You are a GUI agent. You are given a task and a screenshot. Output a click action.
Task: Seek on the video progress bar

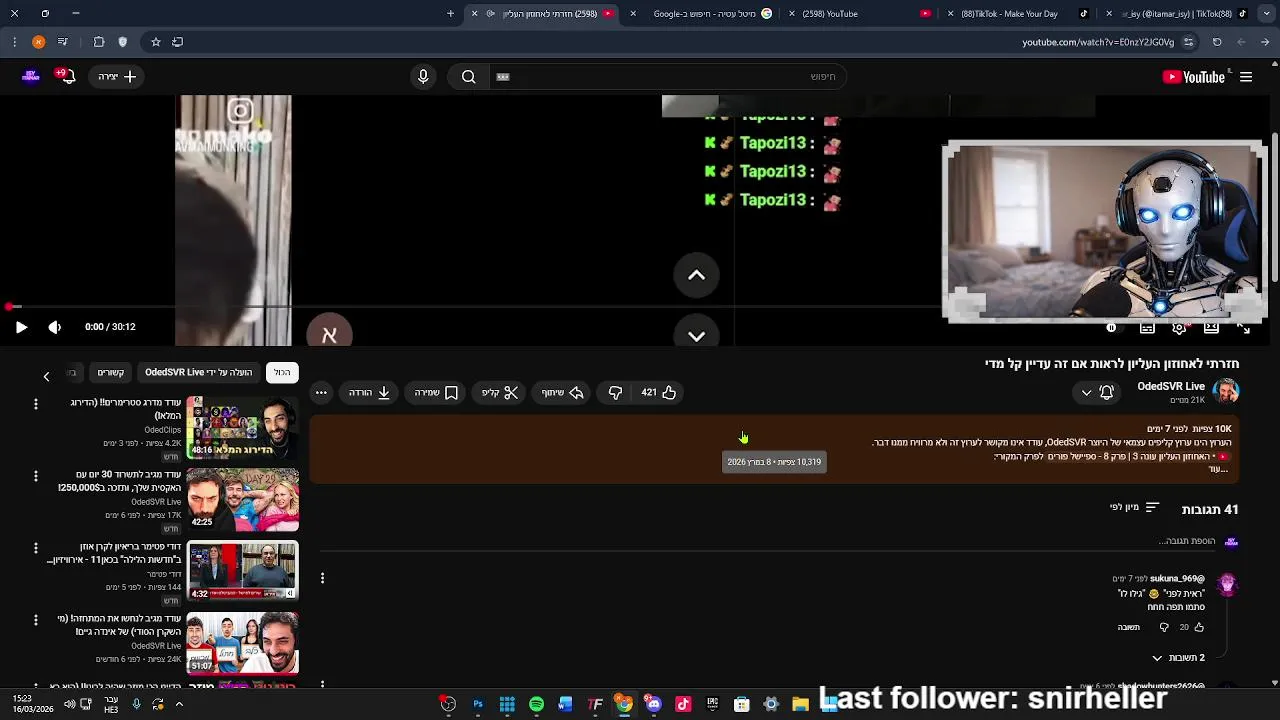(636, 307)
